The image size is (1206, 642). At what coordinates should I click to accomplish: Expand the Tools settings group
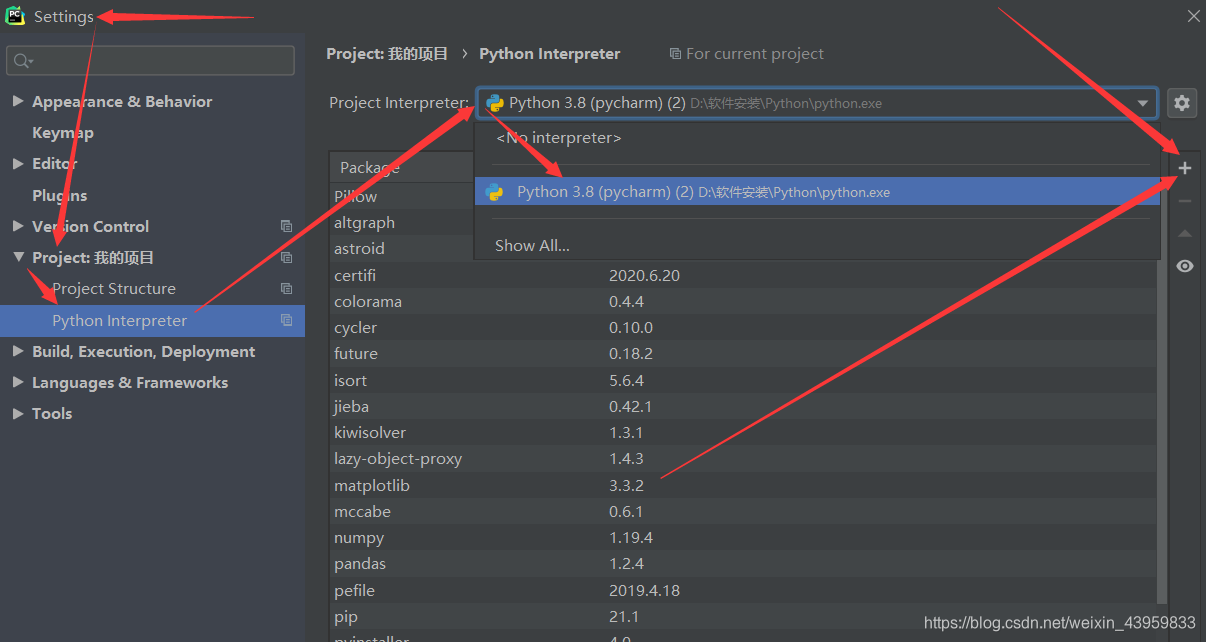[x=18, y=414]
